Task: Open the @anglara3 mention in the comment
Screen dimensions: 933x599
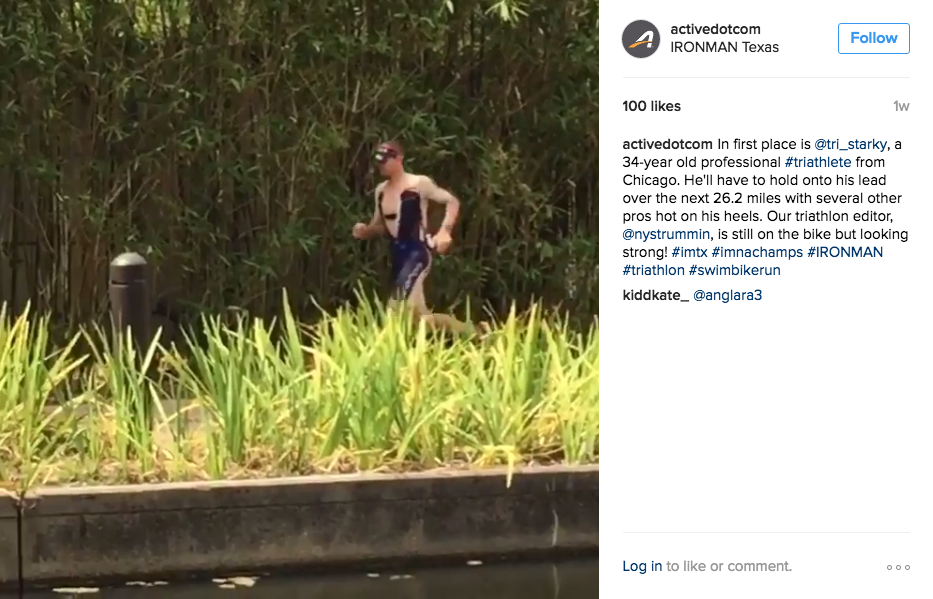Action: click(727, 295)
